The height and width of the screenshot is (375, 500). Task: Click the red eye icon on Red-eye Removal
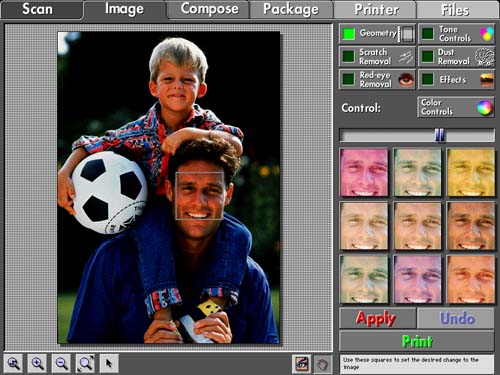(x=406, y=80)
